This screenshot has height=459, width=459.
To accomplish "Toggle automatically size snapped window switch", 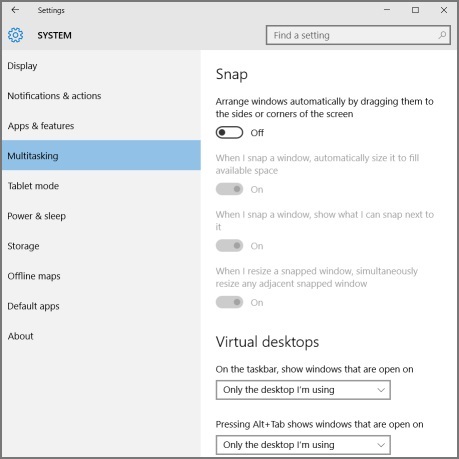I will (229, 189).
